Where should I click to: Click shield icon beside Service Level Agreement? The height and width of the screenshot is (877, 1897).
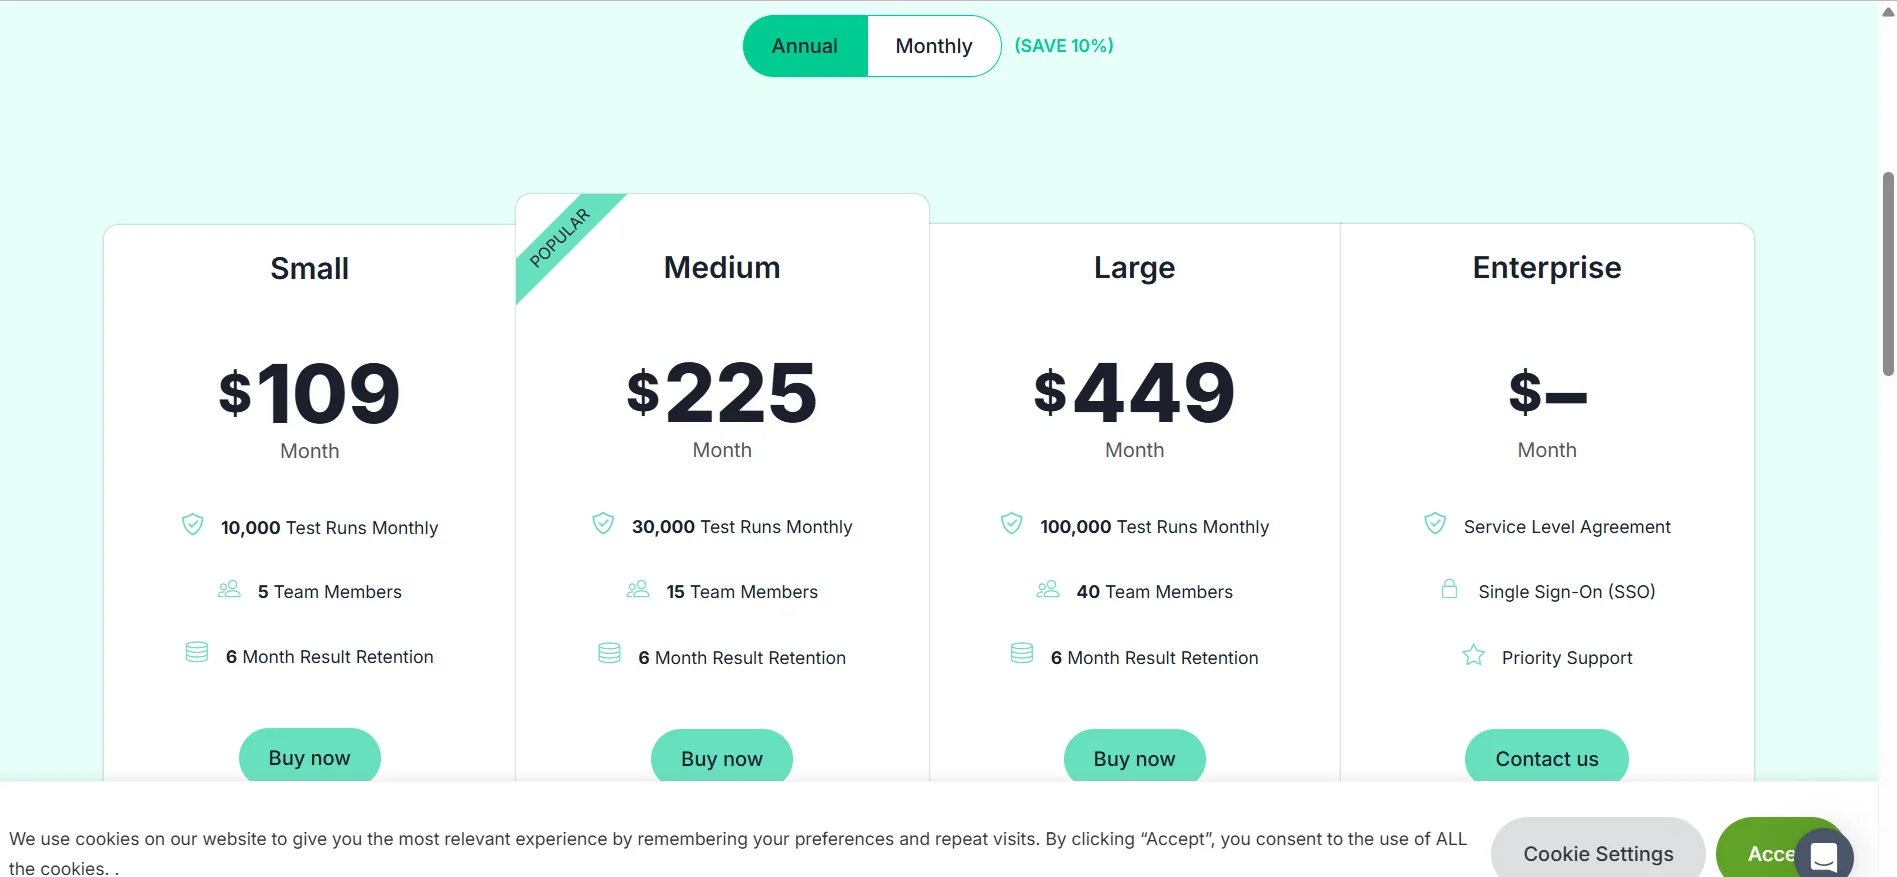[x=1435, y=524]
